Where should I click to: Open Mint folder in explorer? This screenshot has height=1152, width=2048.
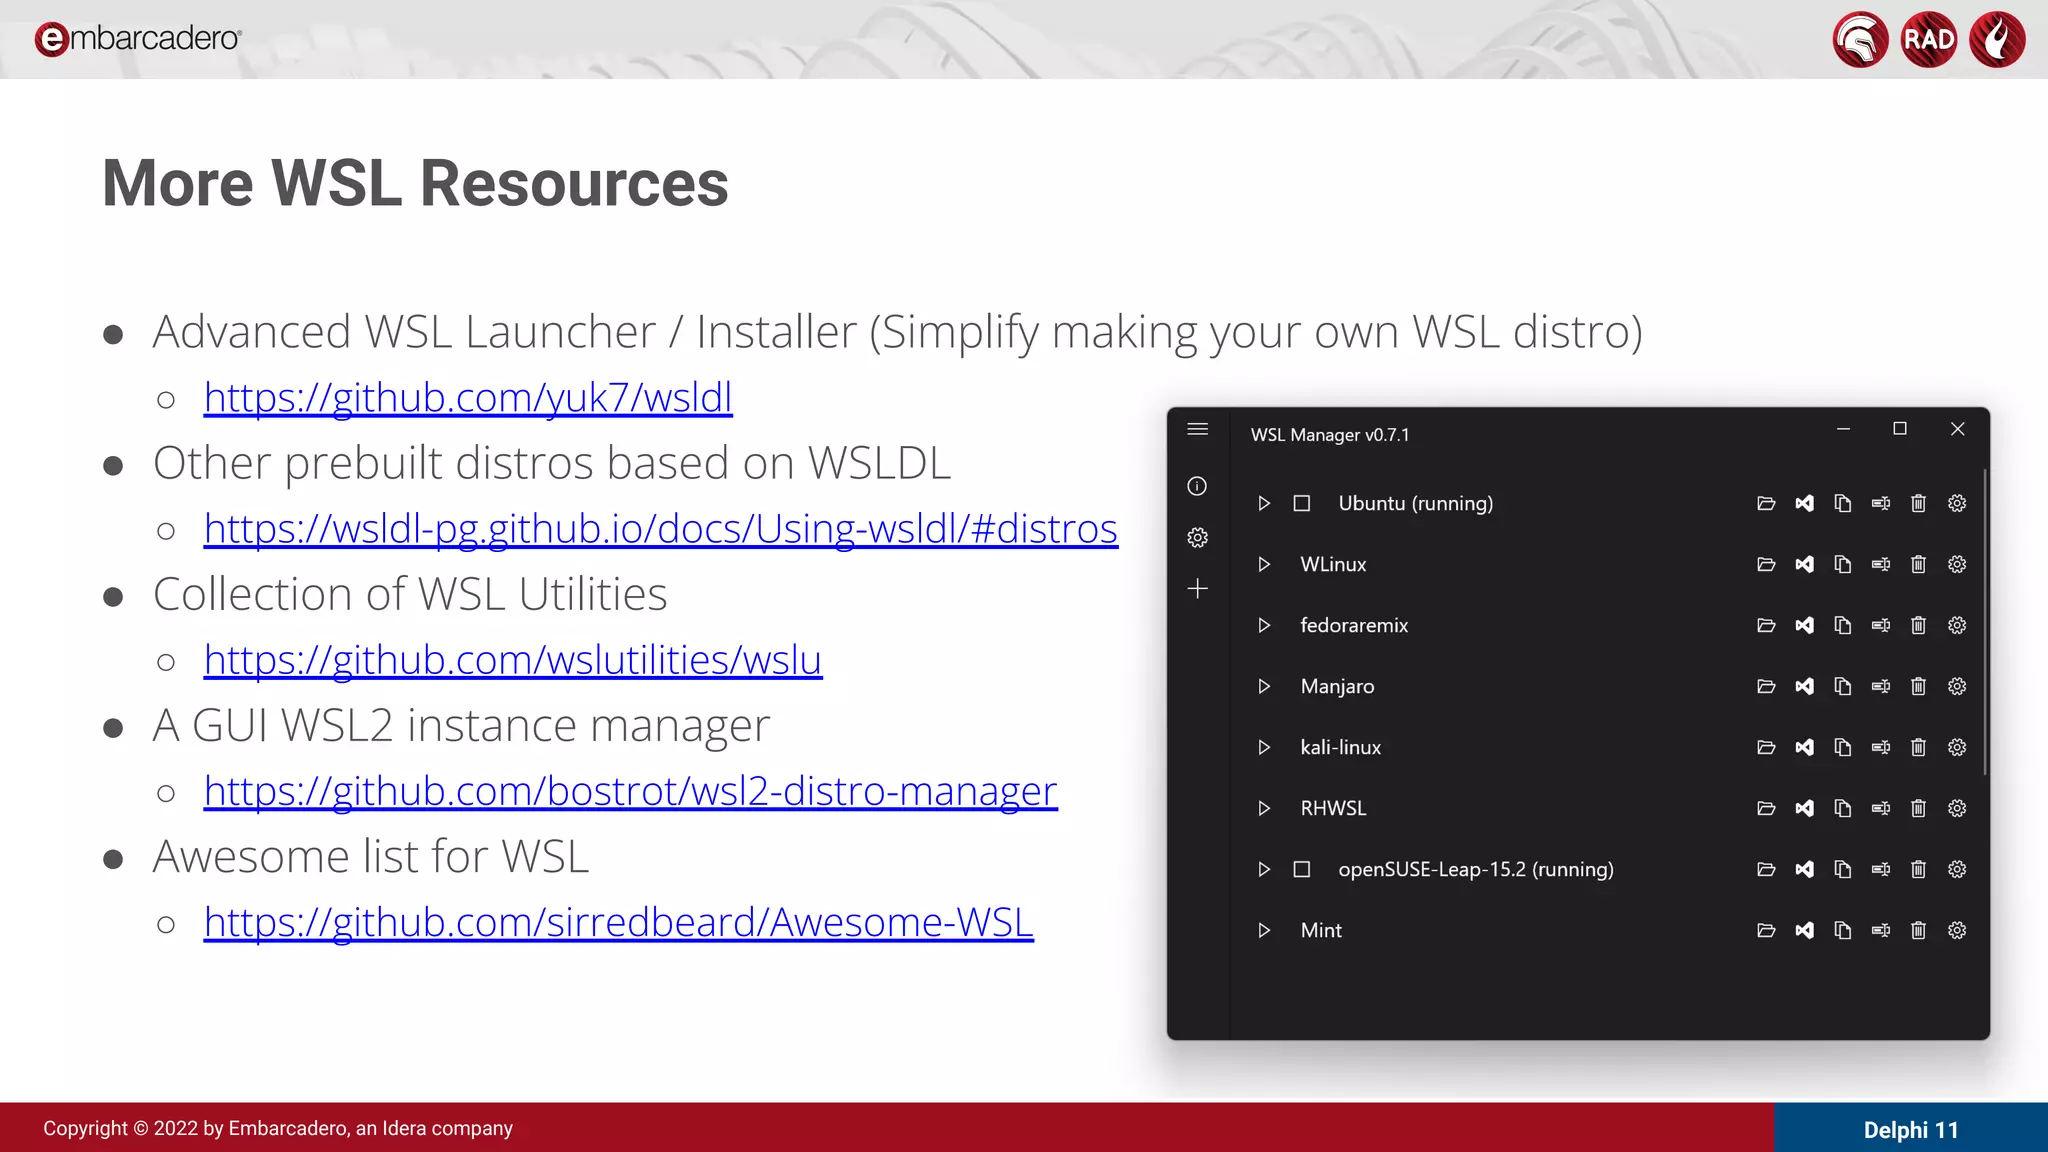tap(1766, 930)
